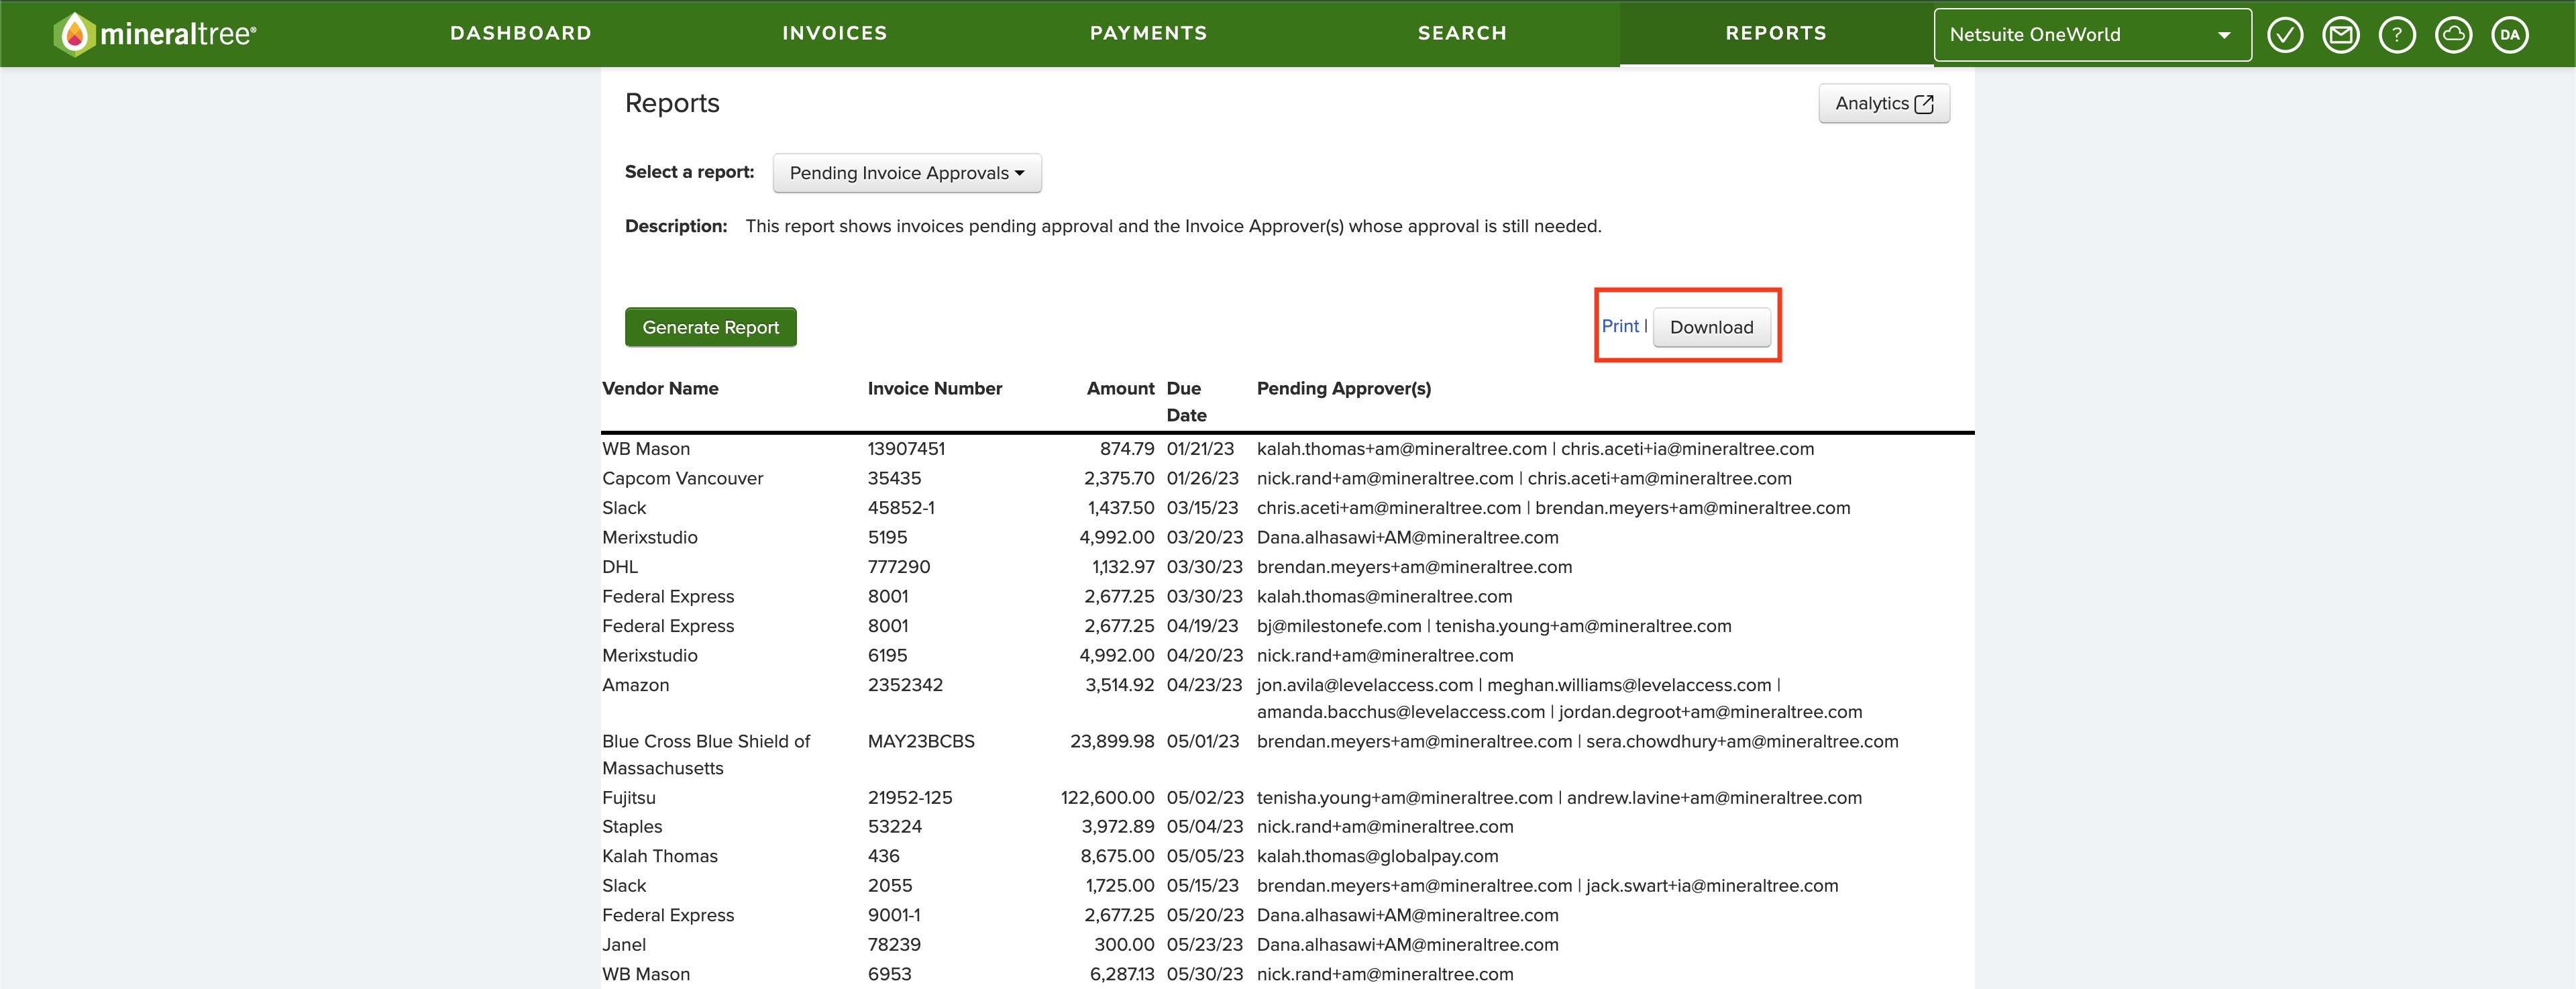The height and width of the screenshot is (989, 2576).
Task: Select the amount 874.79
Action: pyautogui.click(x=1127, y=449)
